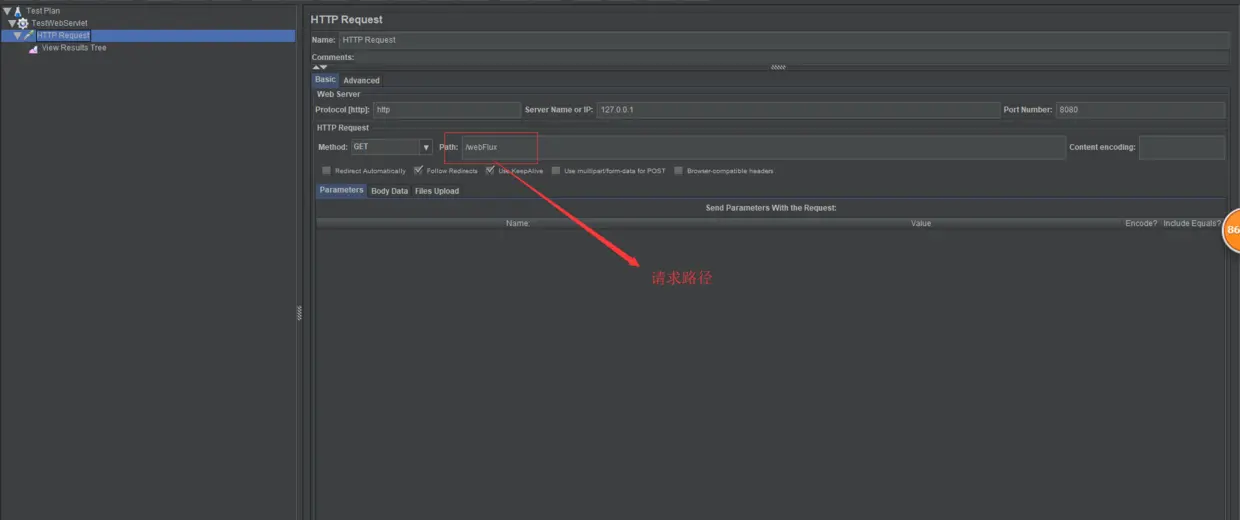Click the Server Name or IP field
The image size is (1240, 520).
pyautogui.click(x=798, y=110)
